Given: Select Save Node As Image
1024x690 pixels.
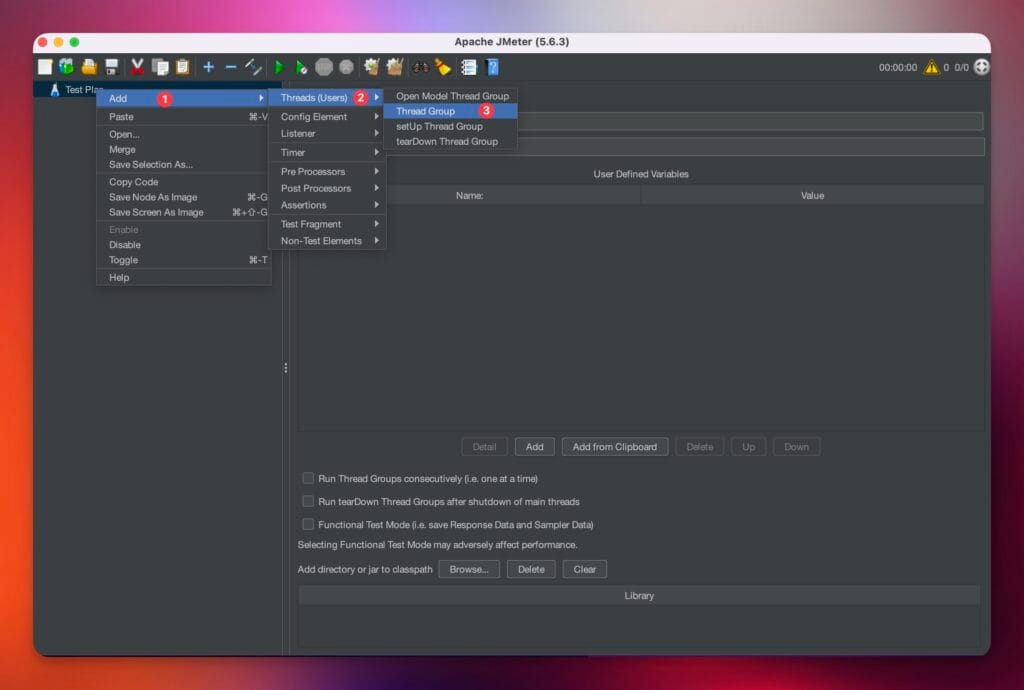Looking at the screenshot, I should pos(184,196).
